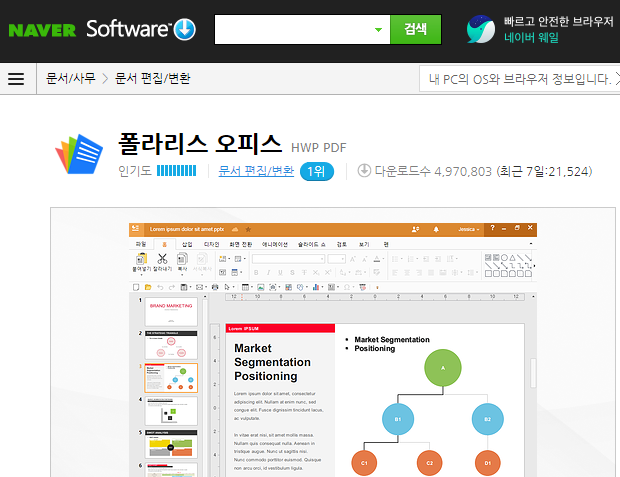Open the 네이버 웨일 link

click(x=531, y=38)
